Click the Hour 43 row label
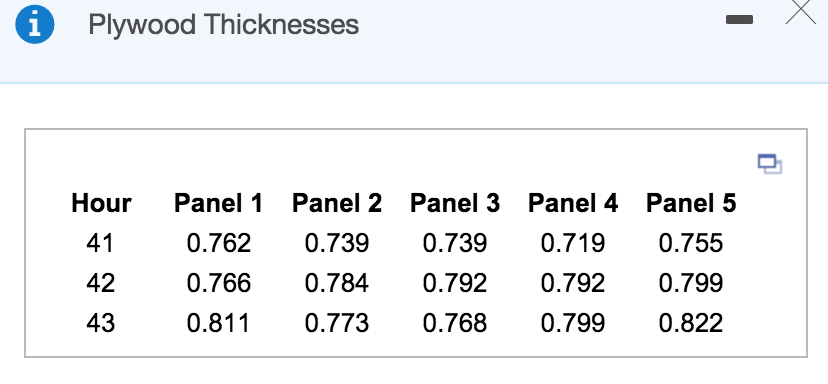828x384 pixels. [x=100, y=323]
